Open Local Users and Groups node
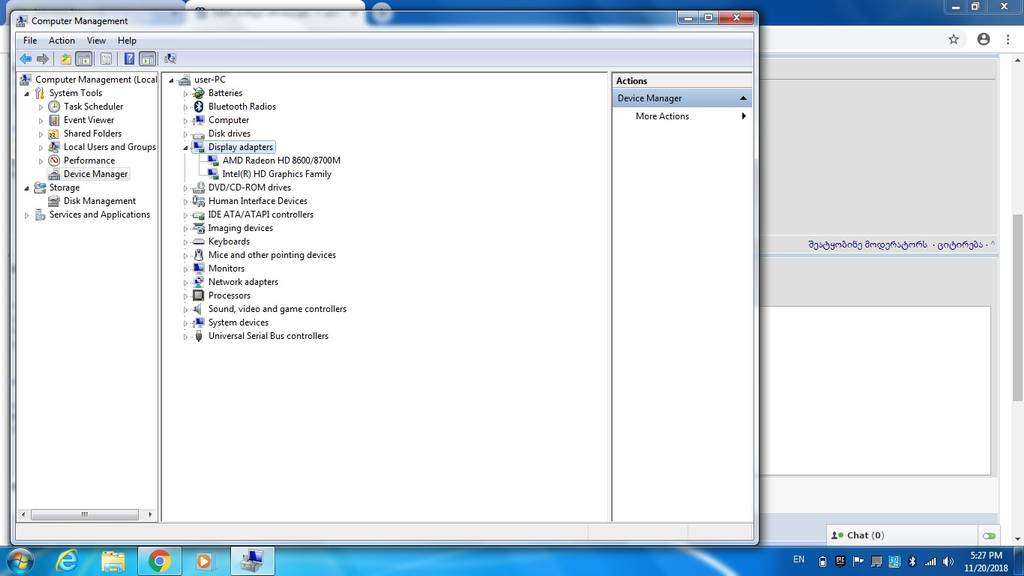This screenshot has width=1024, height=576. click(109, 147)
